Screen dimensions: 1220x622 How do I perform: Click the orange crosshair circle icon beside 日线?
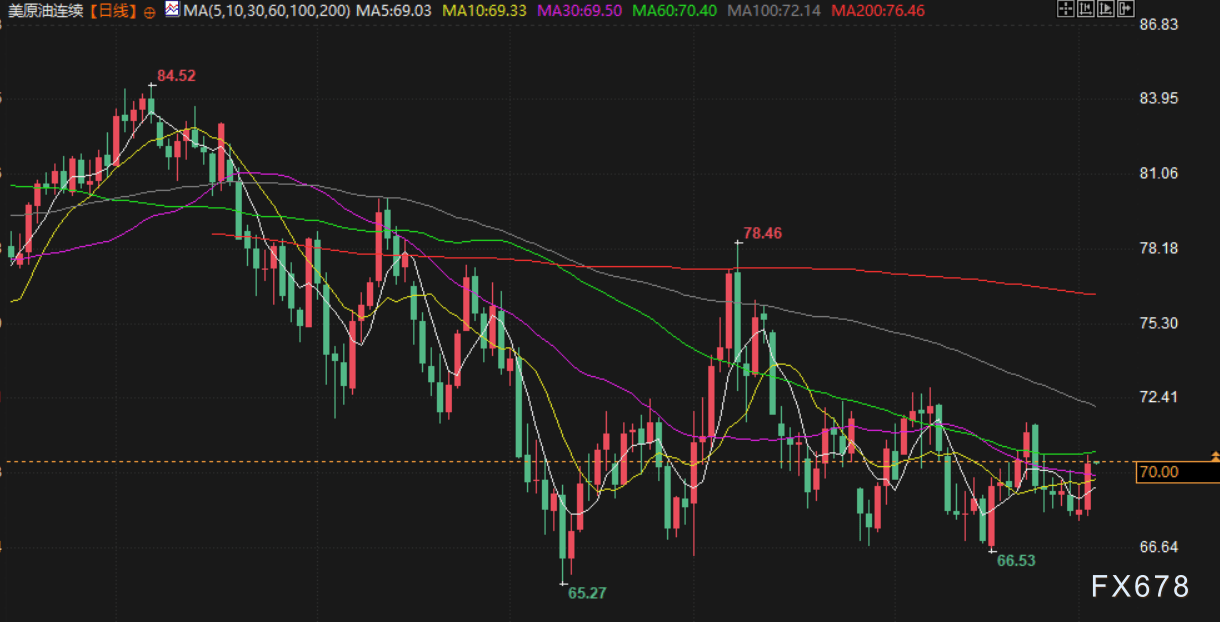click(x=149, y=11)
